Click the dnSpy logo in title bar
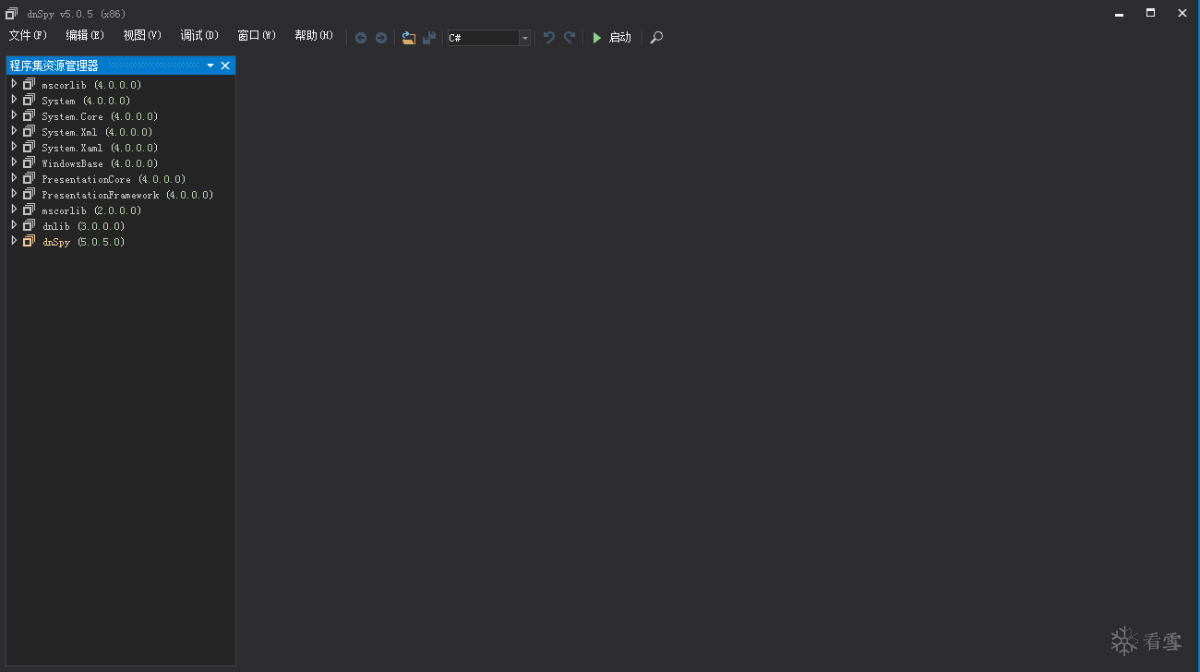Image resolution: width=1200 pixels, height=672 pixels. click(x=12, y=14)
